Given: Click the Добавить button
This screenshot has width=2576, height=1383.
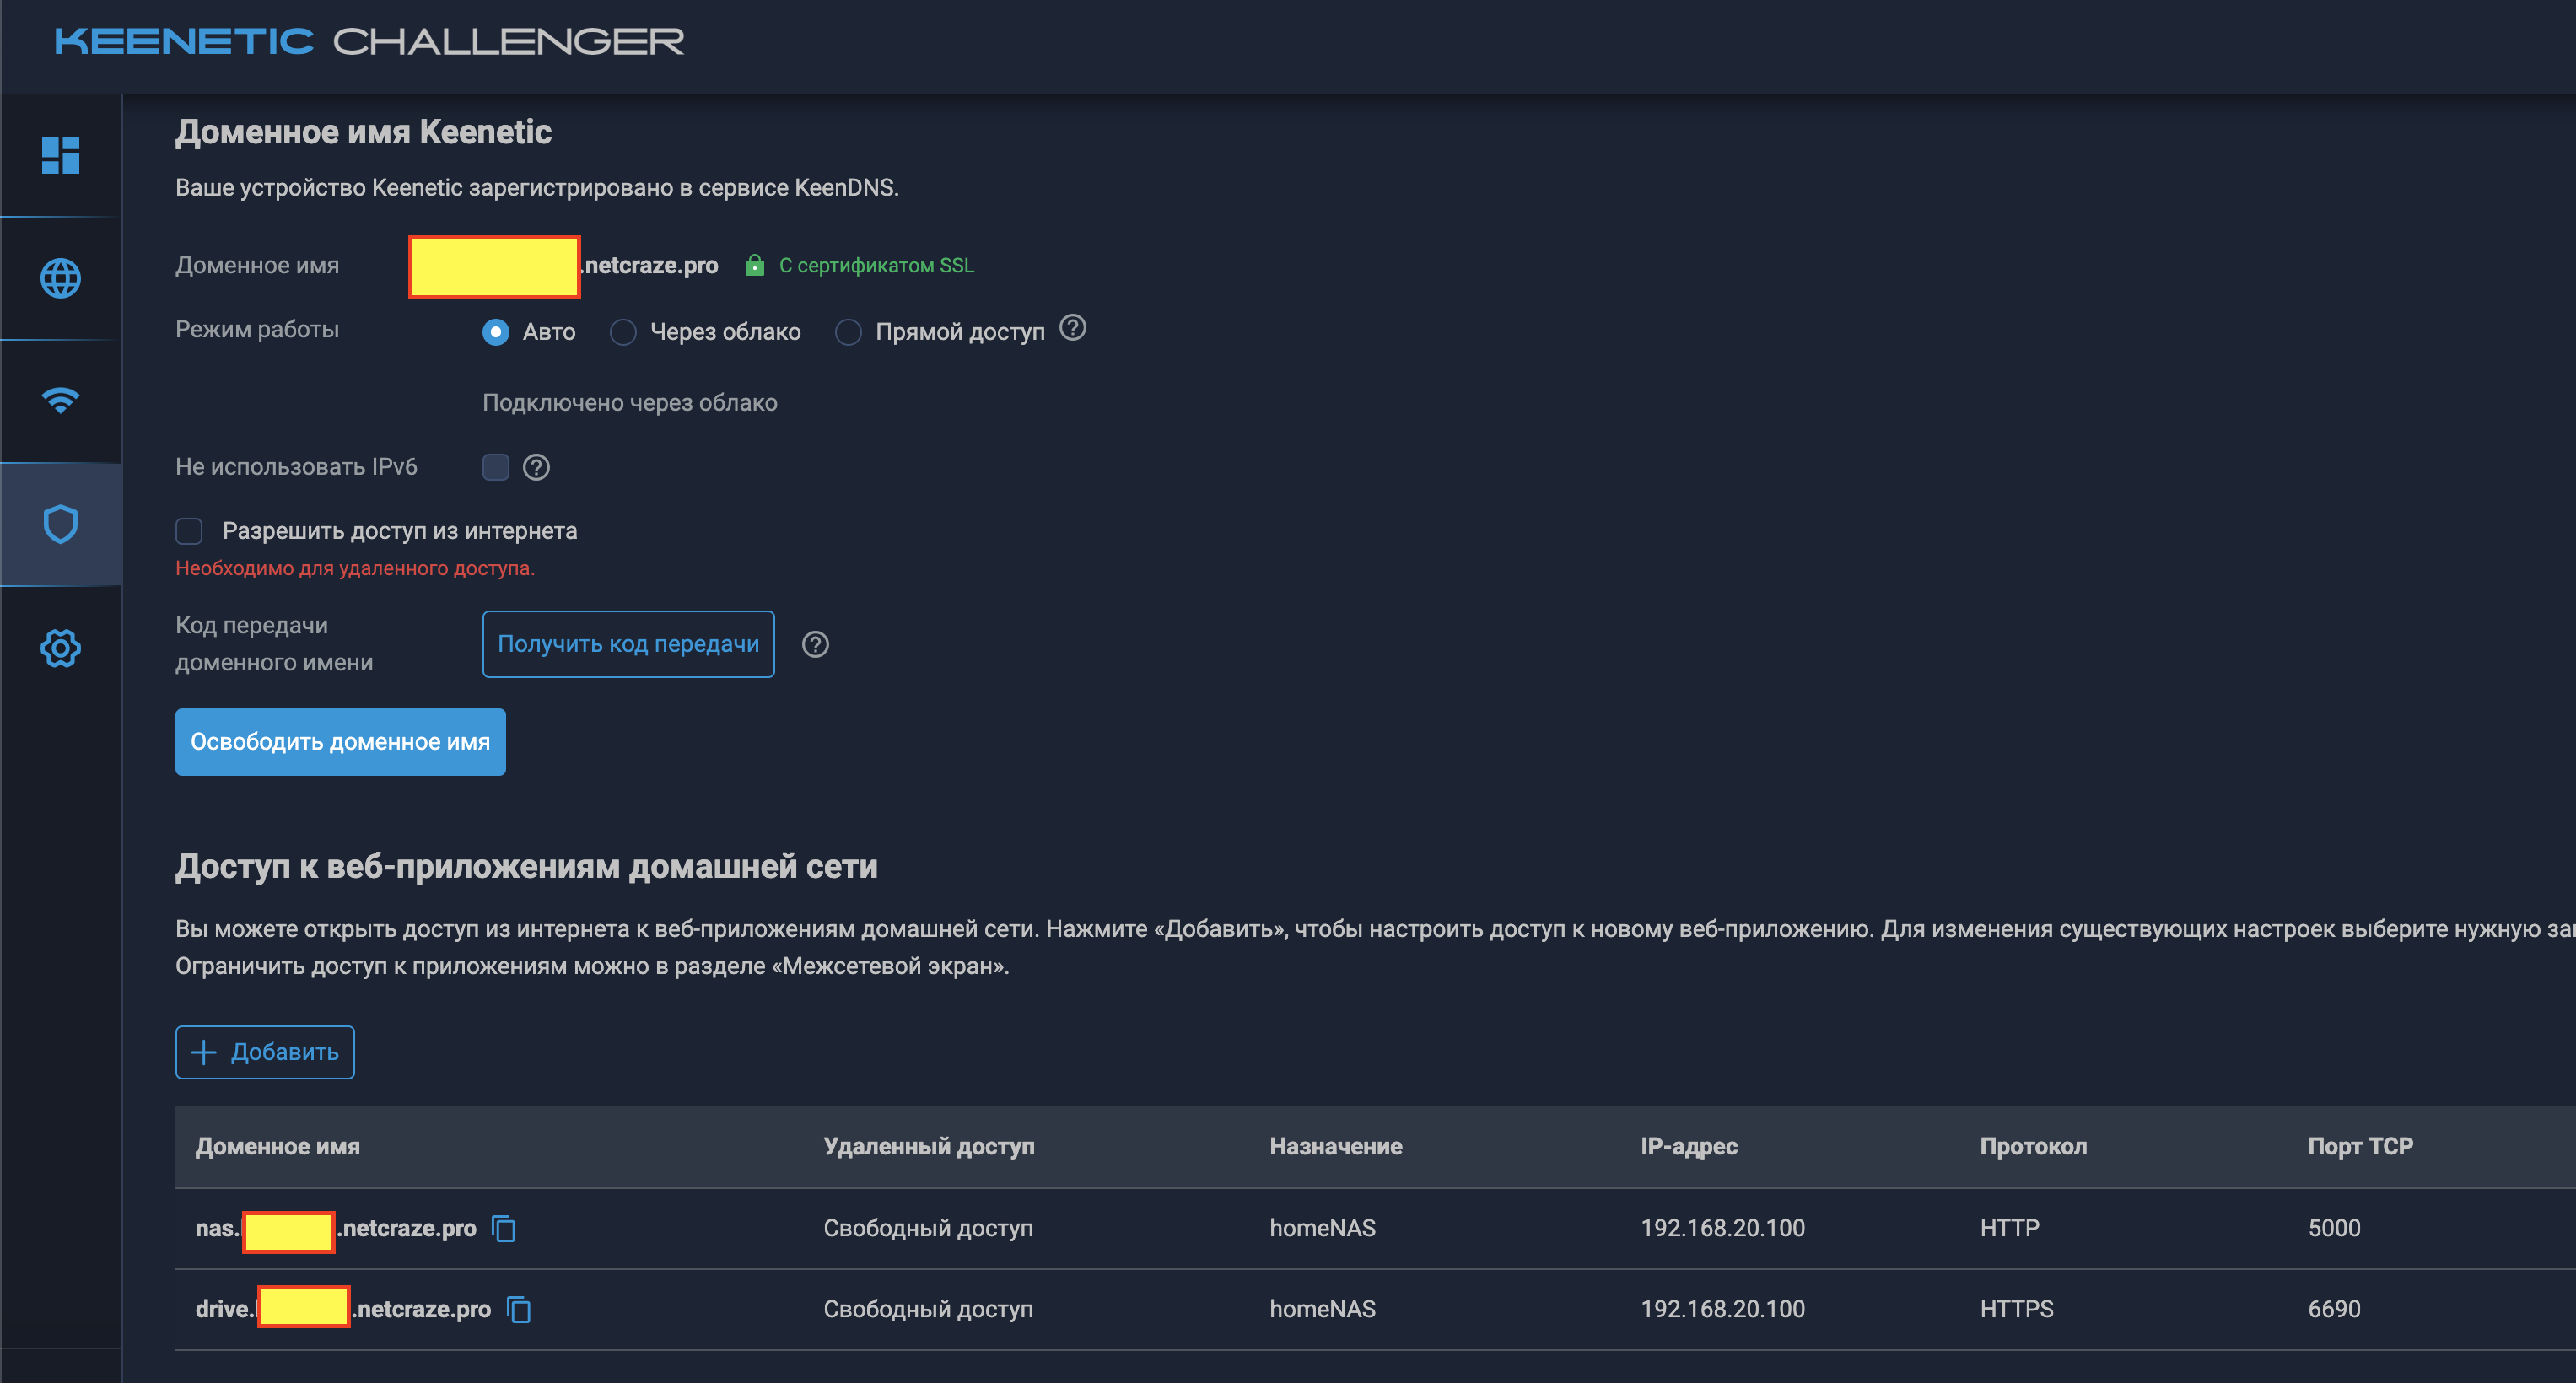Looking at the screenshot, I should click(x=265, y=1052).
